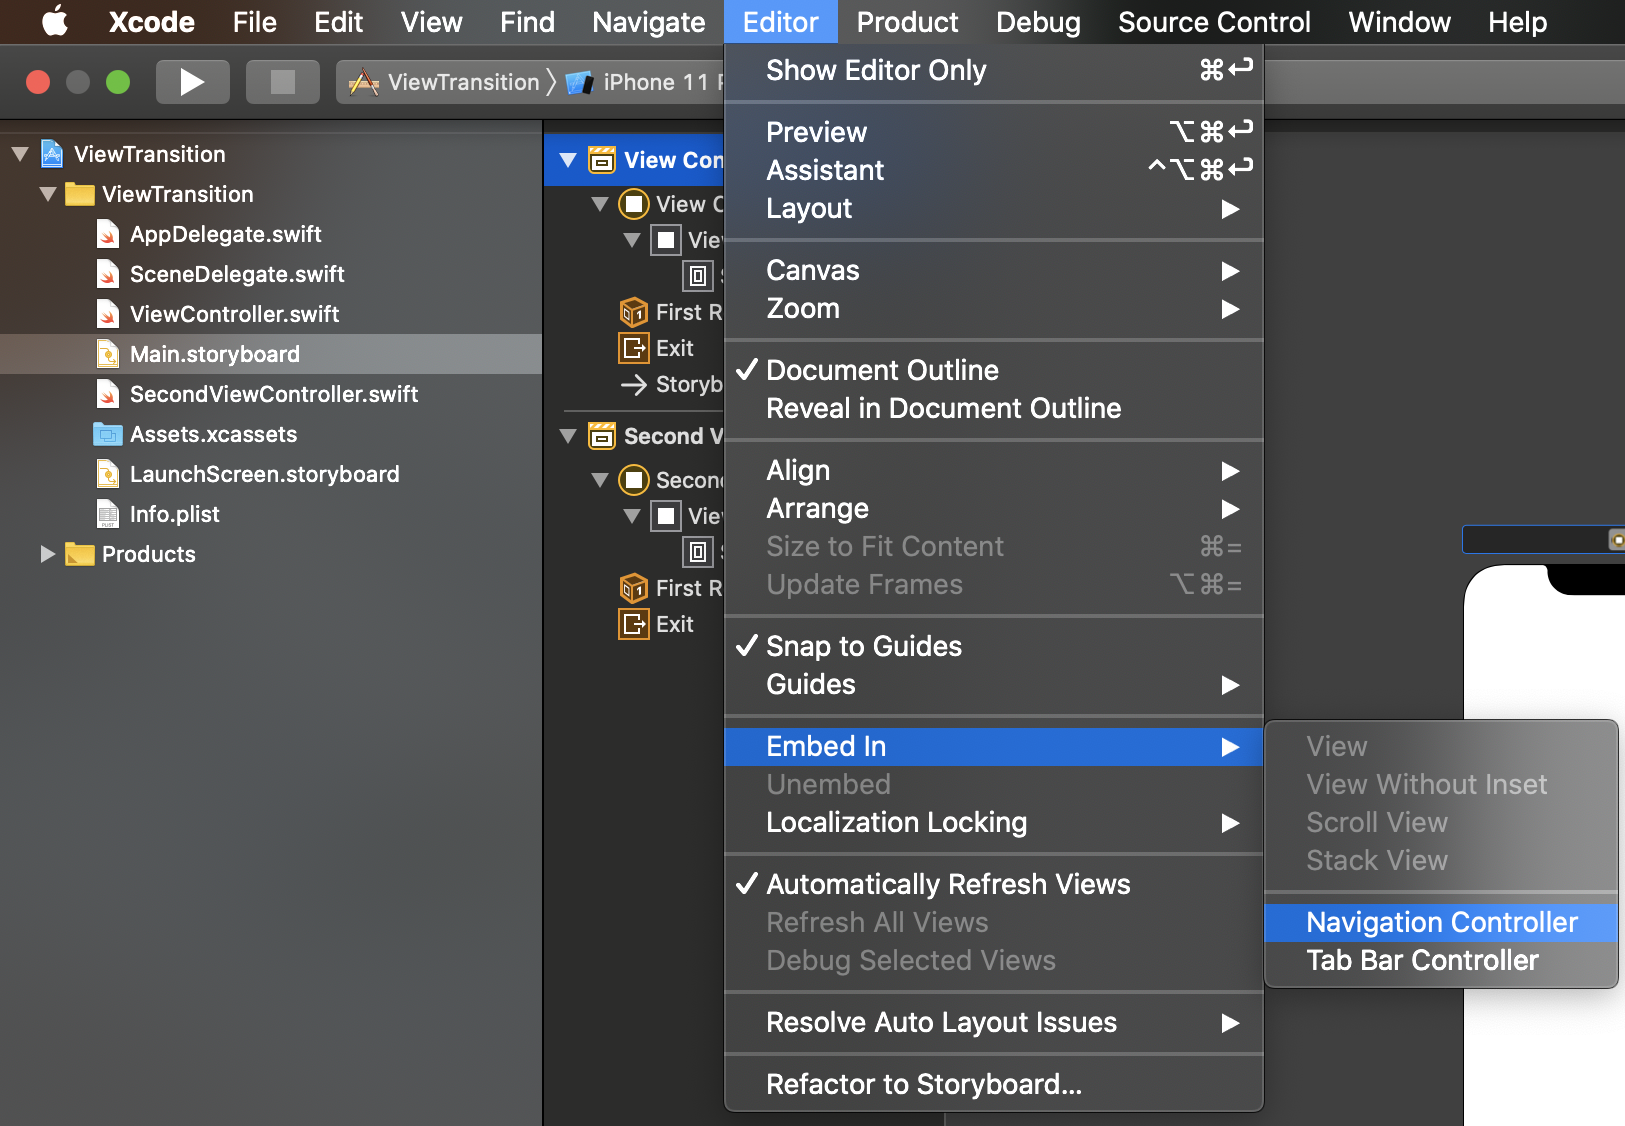Screen dimensions: 1625x1126
Task: Open the Zoom submenu
Action: tap(994, 308)
